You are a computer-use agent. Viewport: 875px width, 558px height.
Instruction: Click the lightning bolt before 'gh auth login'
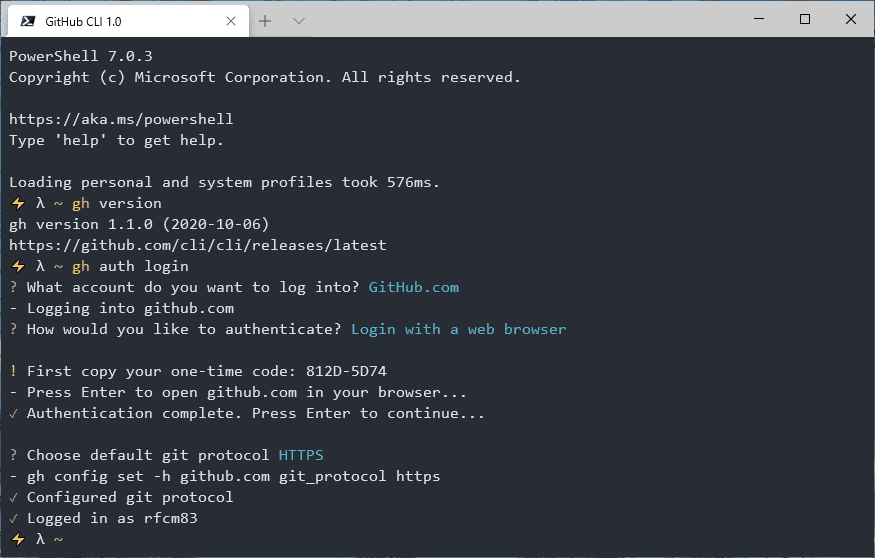18,266
